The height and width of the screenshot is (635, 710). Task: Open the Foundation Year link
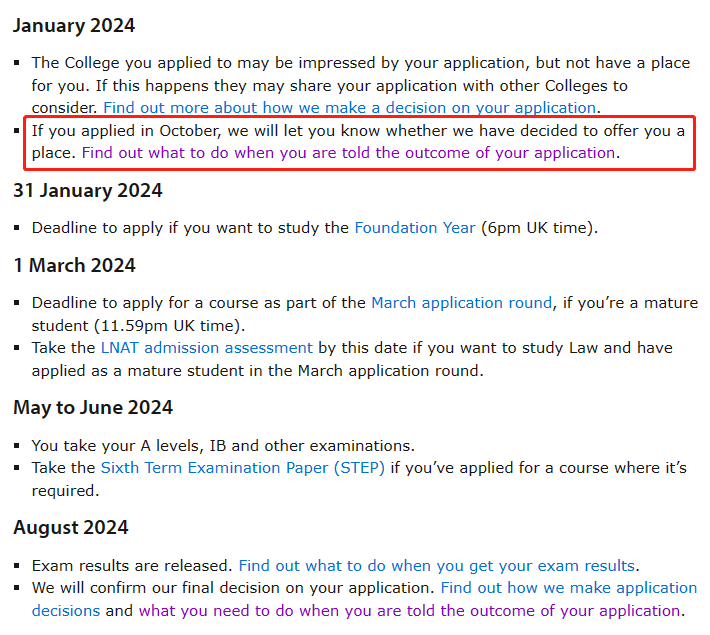pos(415,228)
